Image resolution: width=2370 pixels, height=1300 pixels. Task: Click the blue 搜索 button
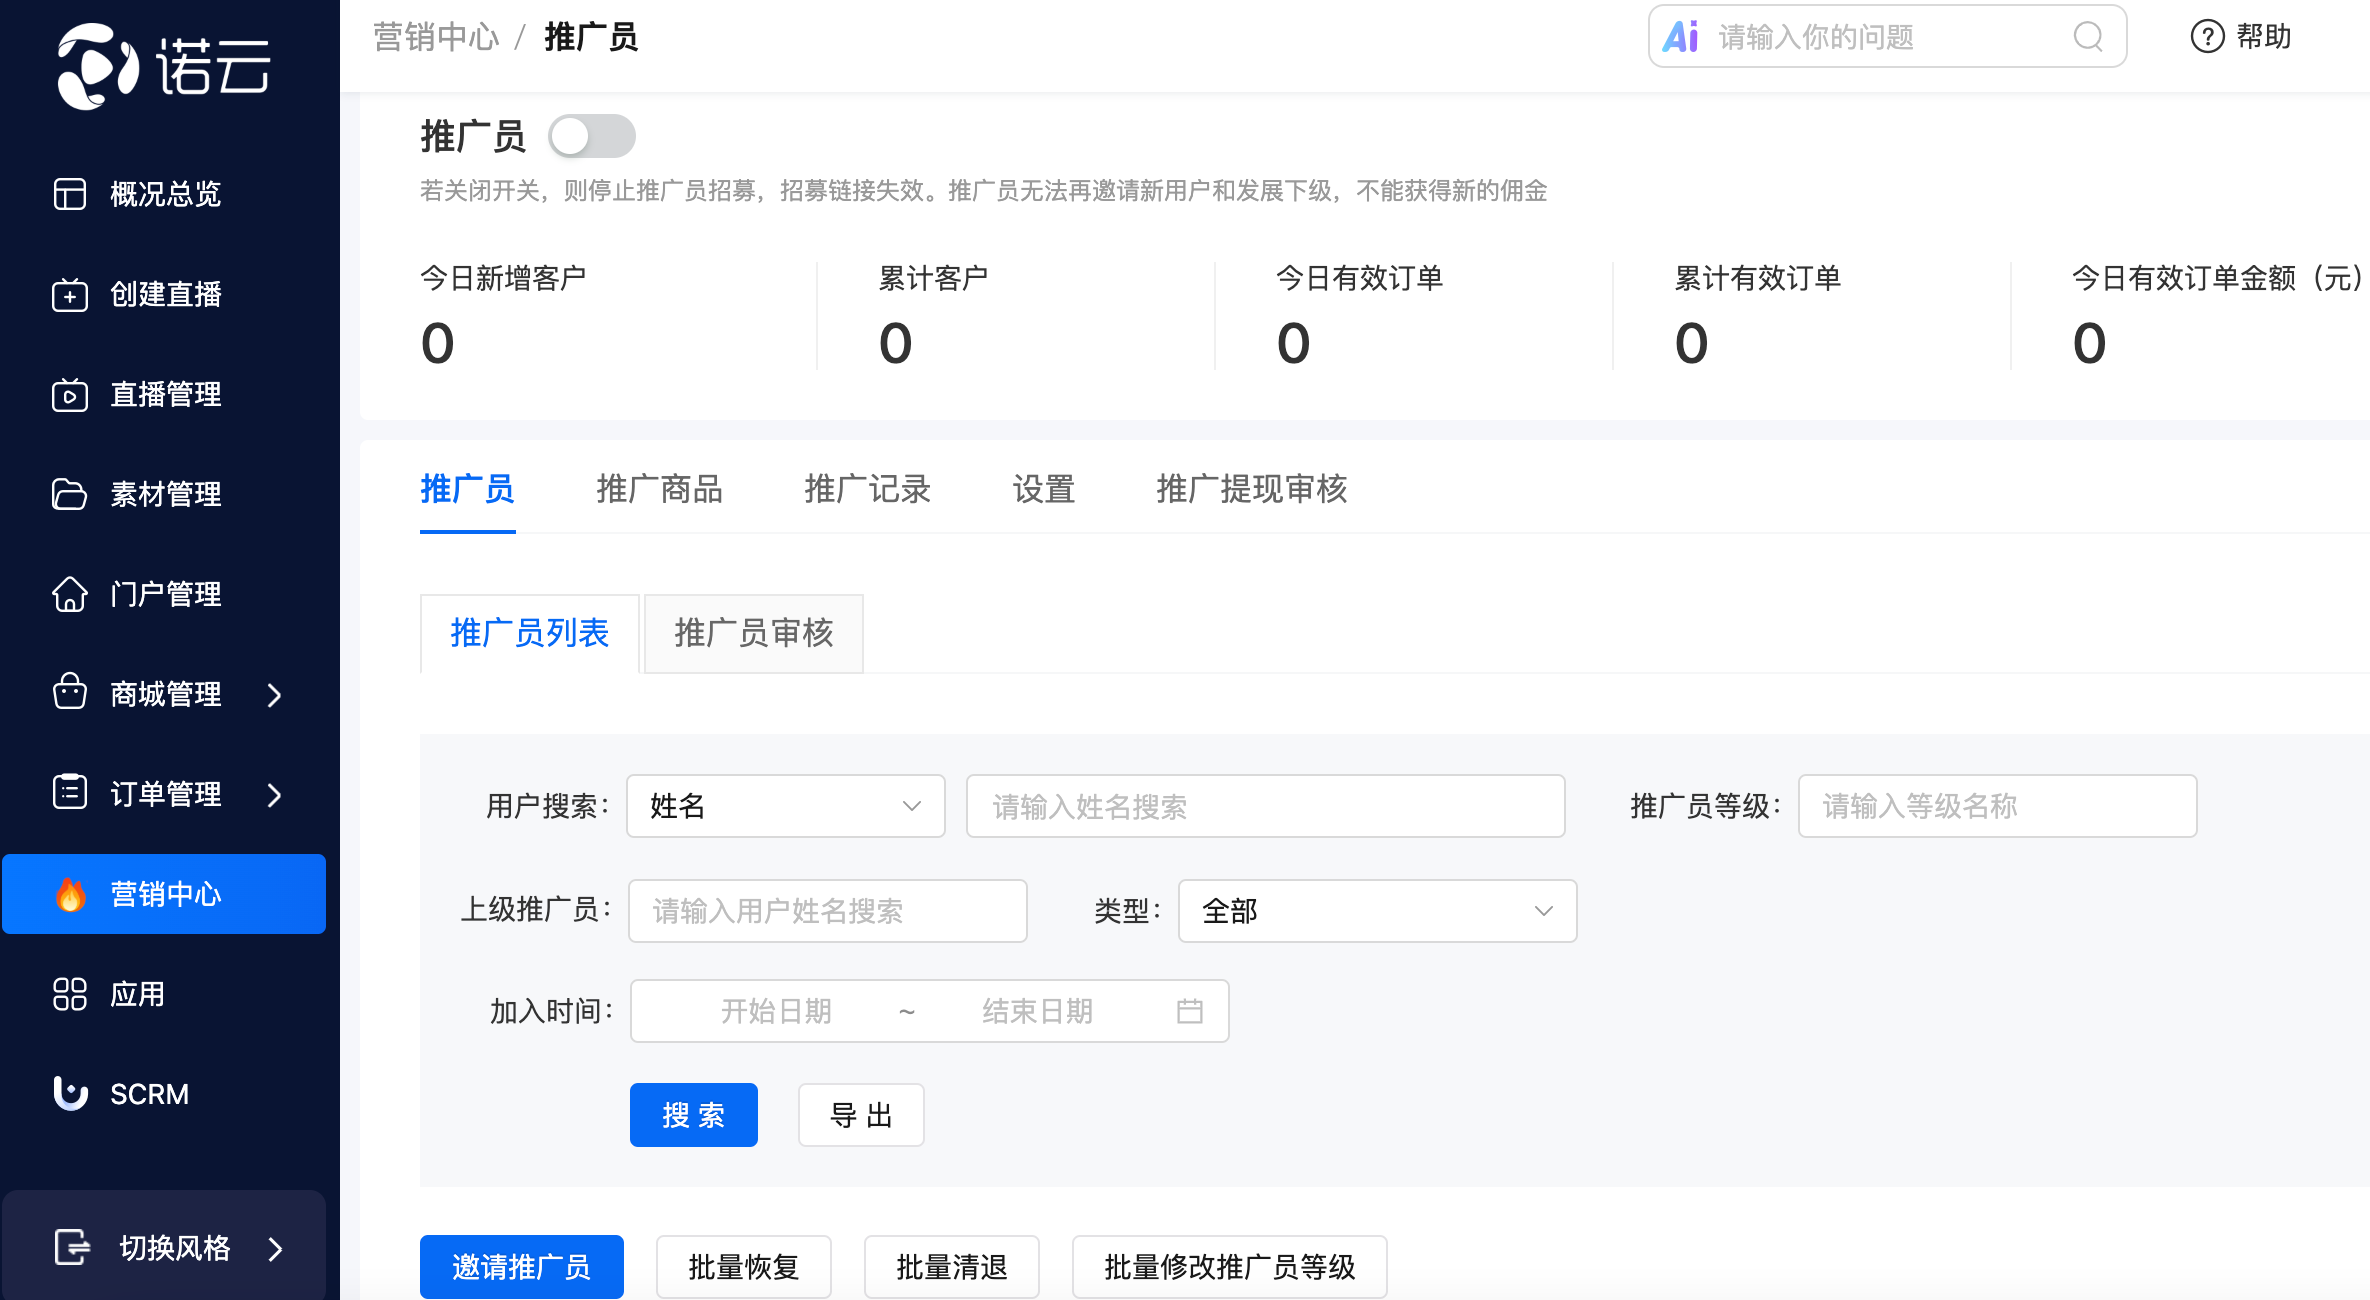693,1115
